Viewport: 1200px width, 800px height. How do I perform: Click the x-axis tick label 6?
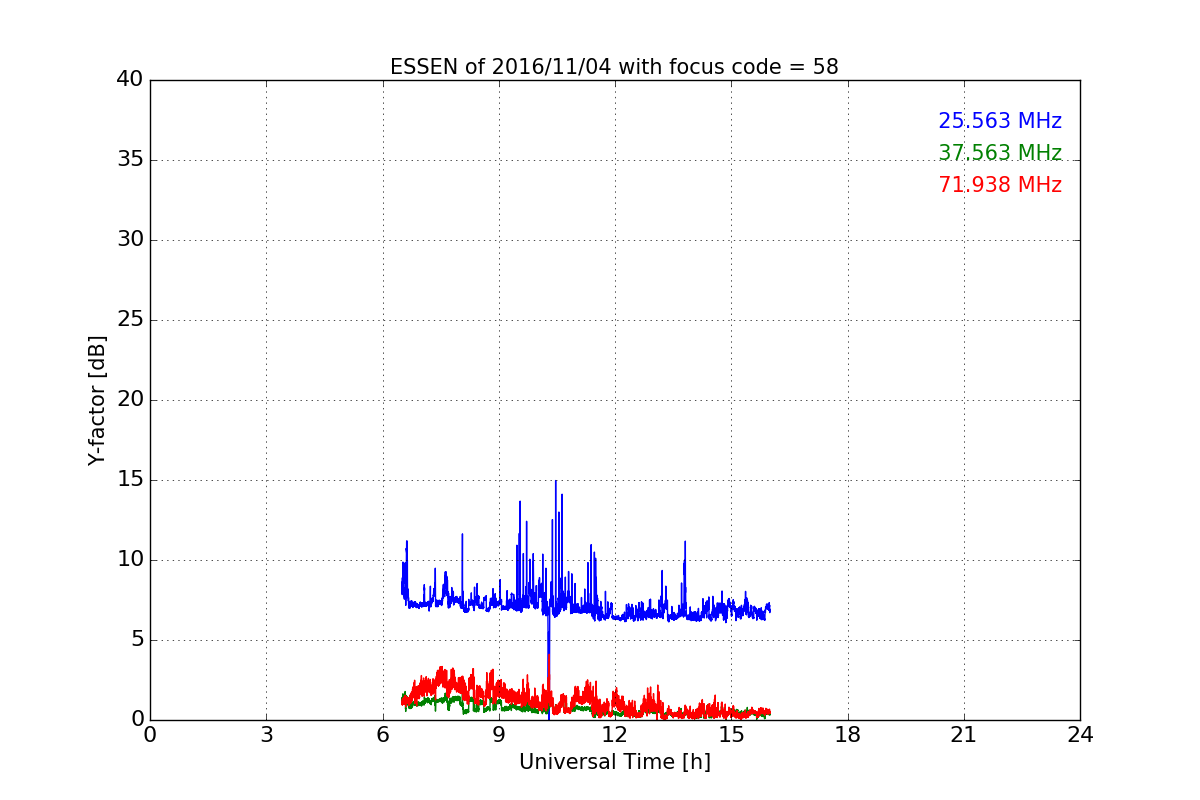(x=382, y=735)
